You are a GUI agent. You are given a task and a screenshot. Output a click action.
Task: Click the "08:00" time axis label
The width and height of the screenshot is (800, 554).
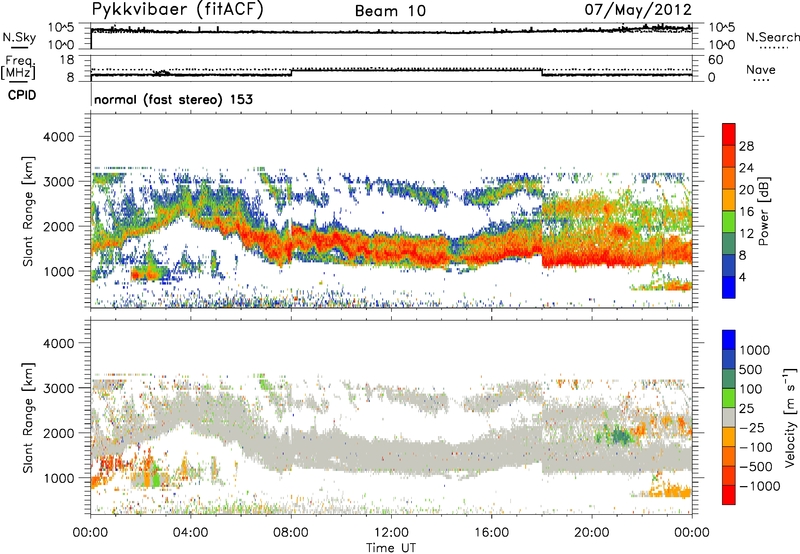coord(291,533)
